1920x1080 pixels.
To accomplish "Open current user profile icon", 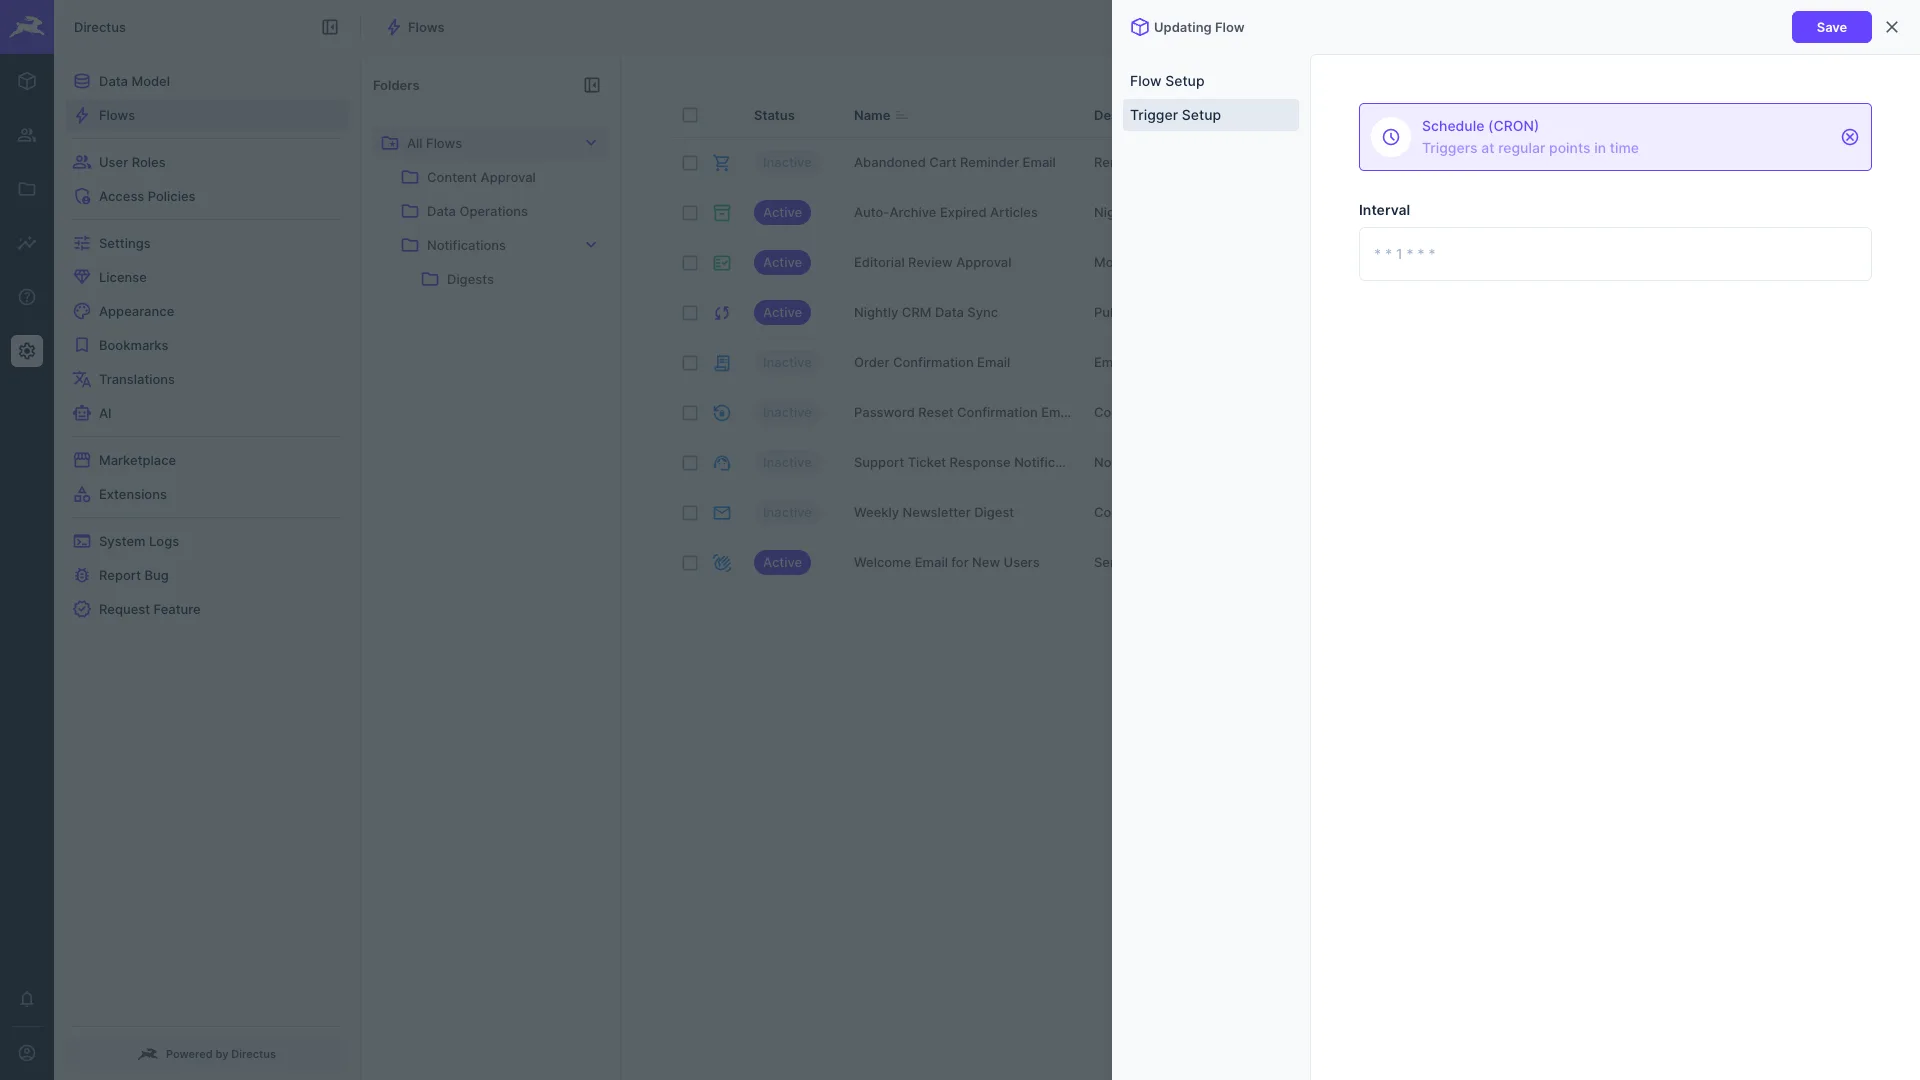I will pyautogui.click(x=27, y=1053).
